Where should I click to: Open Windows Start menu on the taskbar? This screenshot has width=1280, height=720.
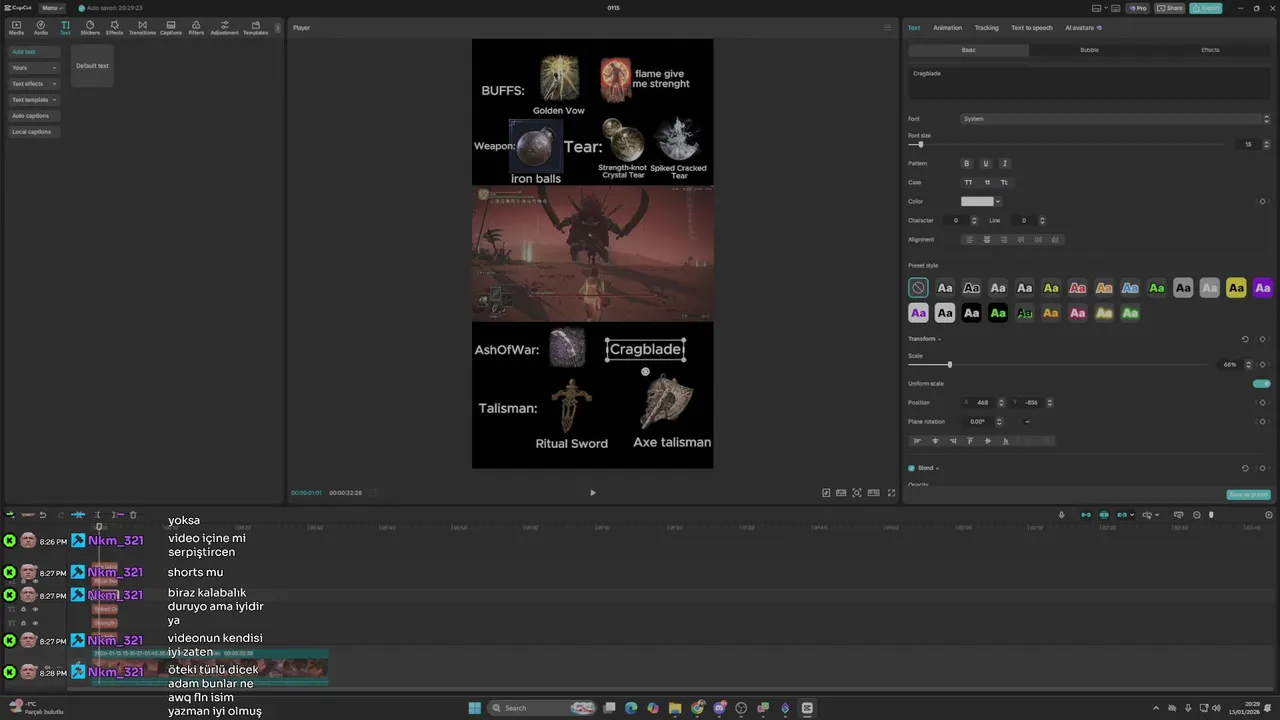click(475, 708)
